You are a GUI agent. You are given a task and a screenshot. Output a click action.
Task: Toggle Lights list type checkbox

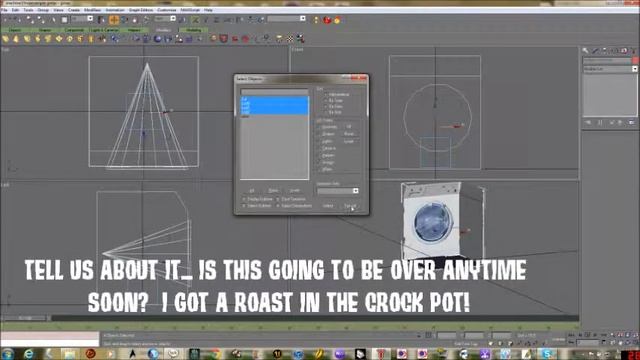pyautogui.click(x=325, y=141)
